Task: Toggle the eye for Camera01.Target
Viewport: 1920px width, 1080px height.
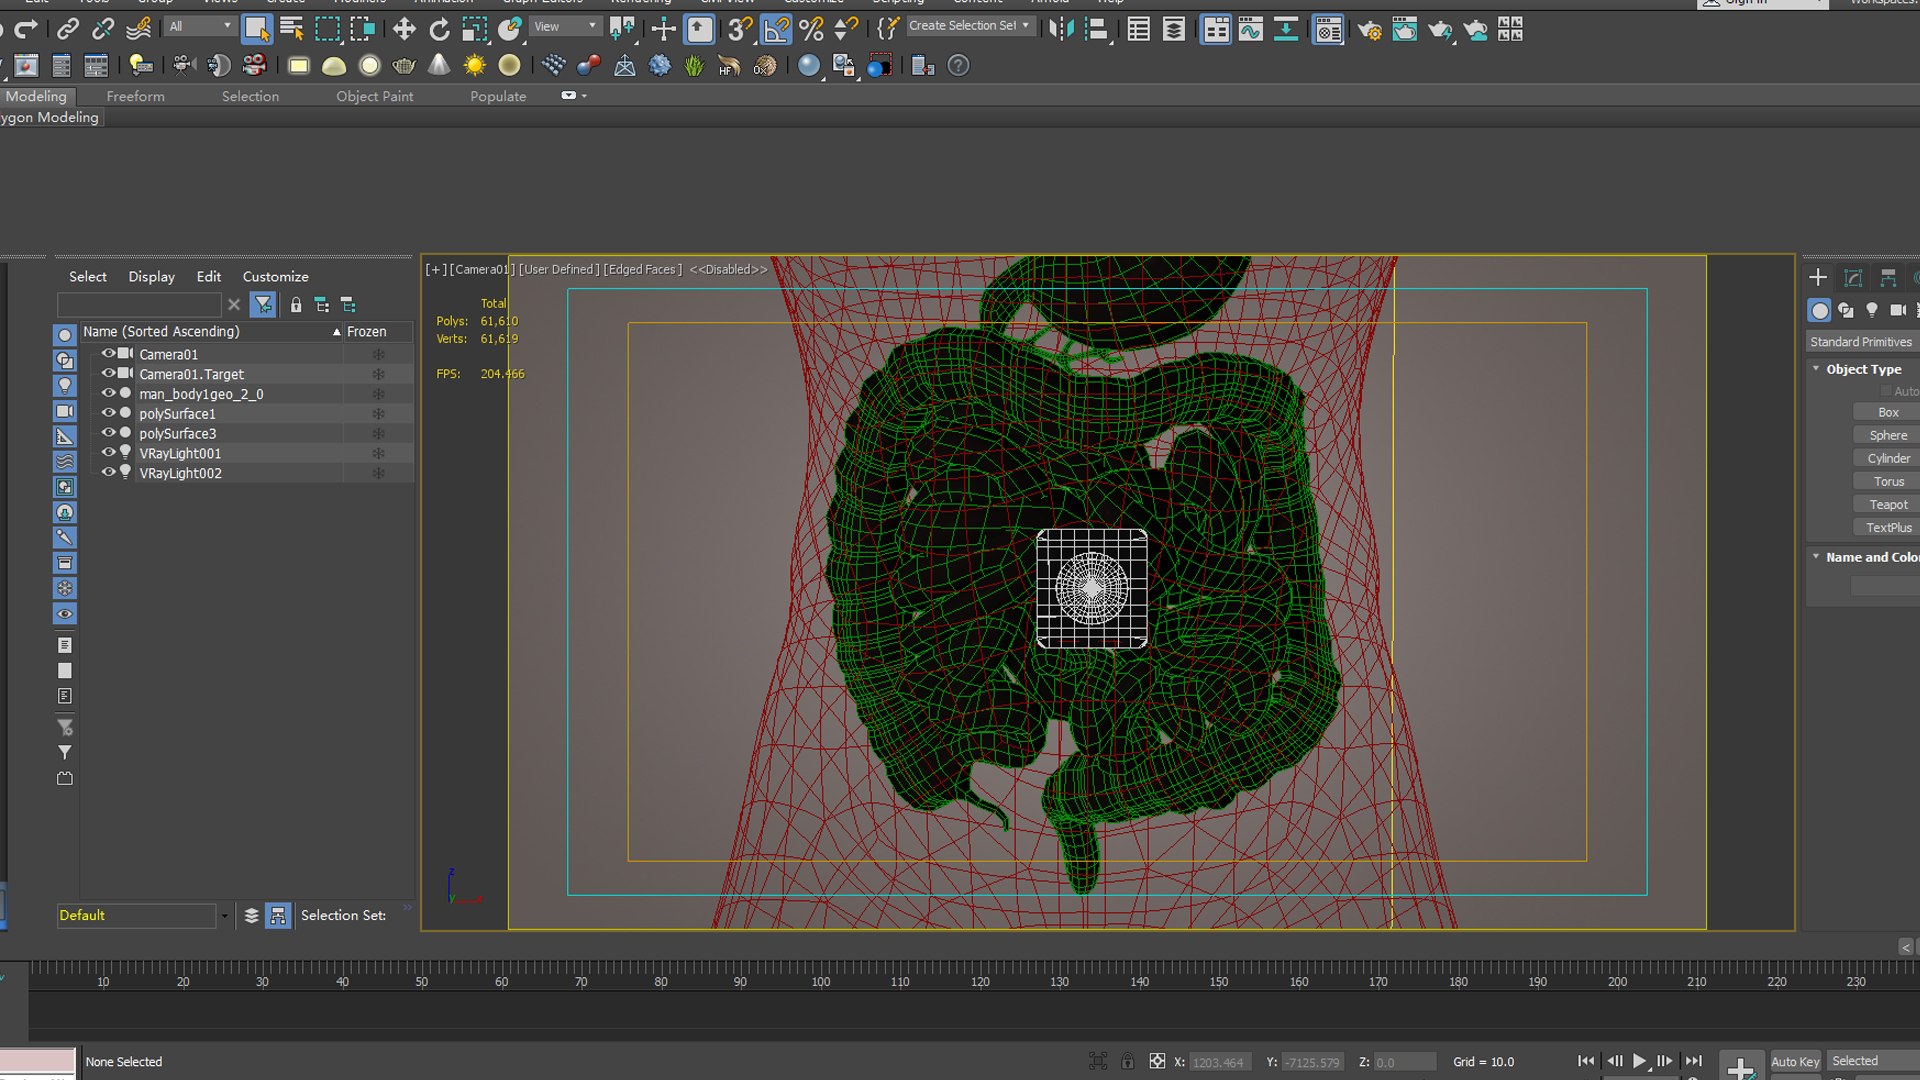Action: point(108,373)
